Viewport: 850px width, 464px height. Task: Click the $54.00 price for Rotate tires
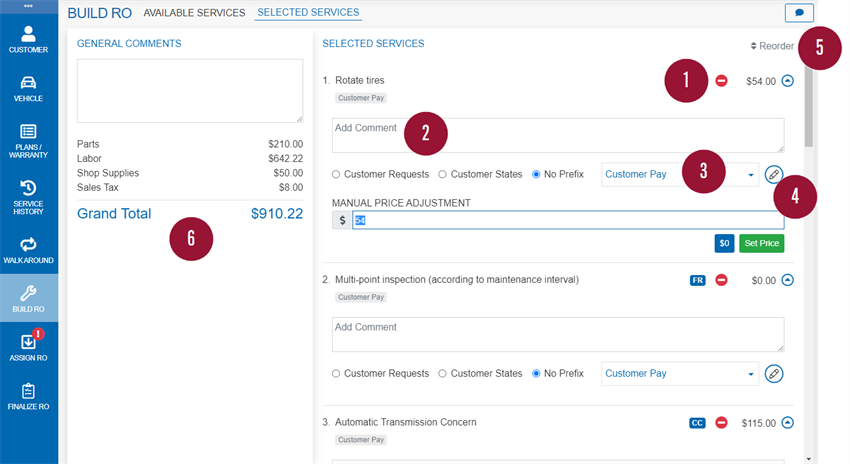761,81
